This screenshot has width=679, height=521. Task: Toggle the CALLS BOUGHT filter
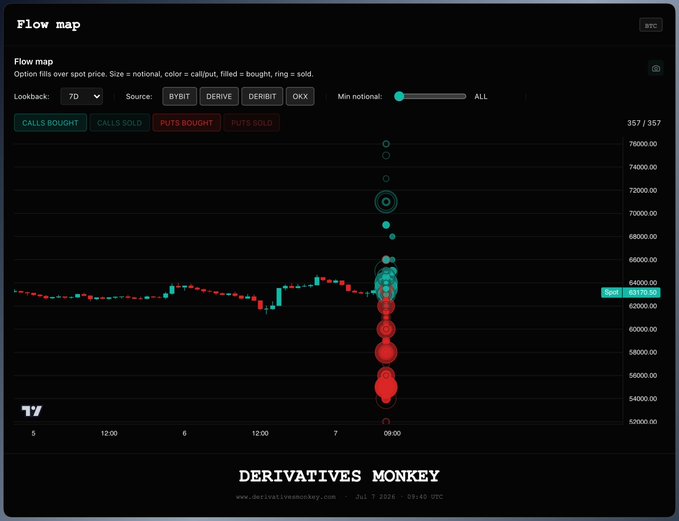click(x=50, y=123)
